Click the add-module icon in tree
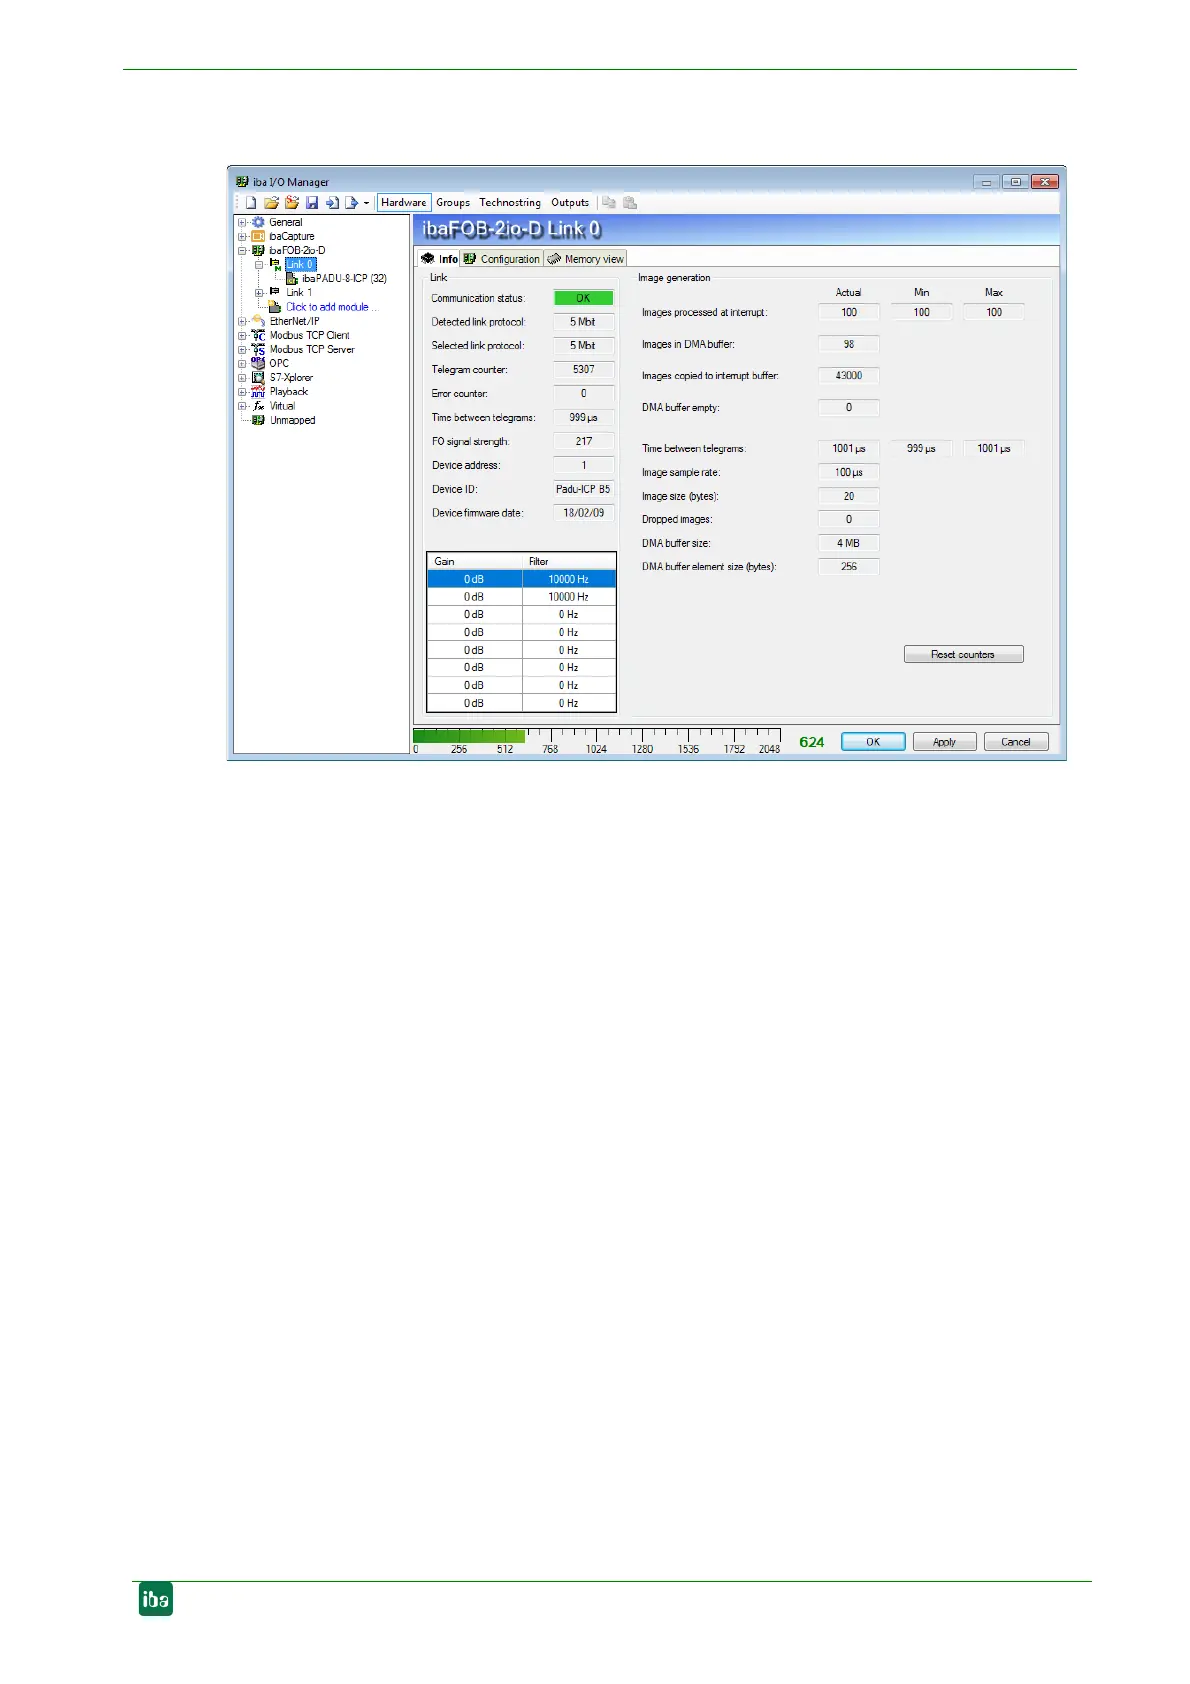The width and height of the screenshot is (1190, 1684). tap(275, 307)
